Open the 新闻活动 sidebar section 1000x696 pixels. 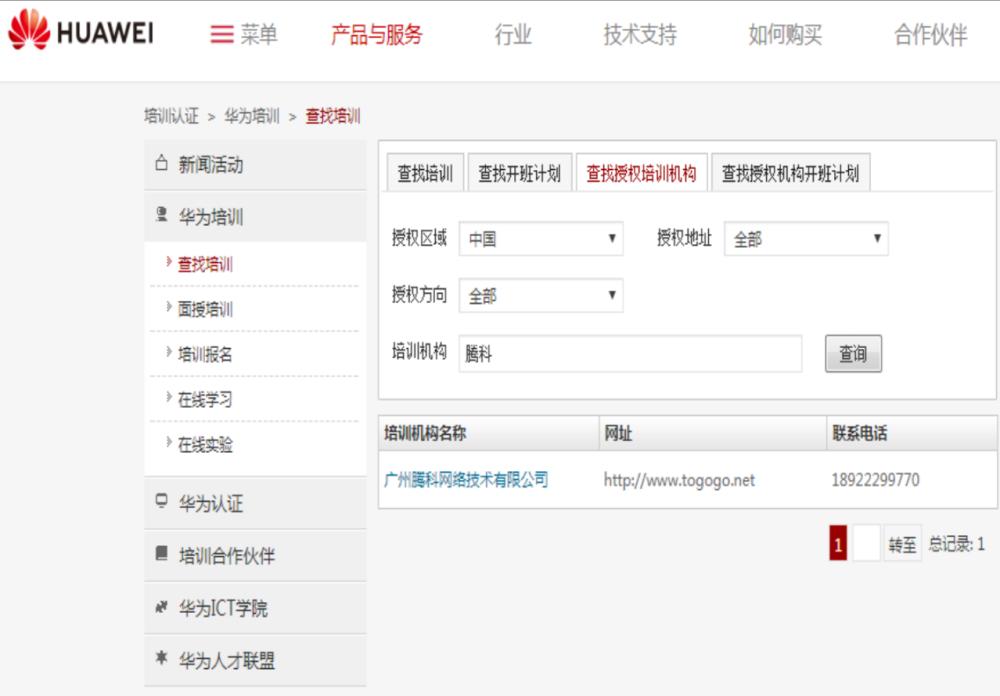tap(255, 165)
